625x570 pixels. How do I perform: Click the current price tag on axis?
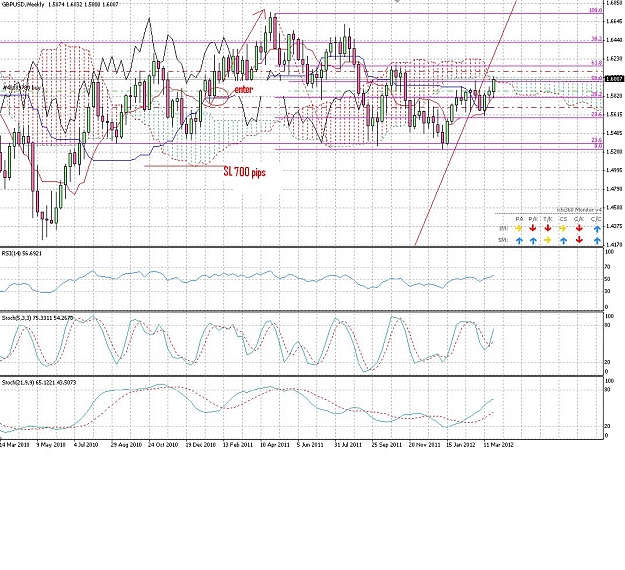614,79
